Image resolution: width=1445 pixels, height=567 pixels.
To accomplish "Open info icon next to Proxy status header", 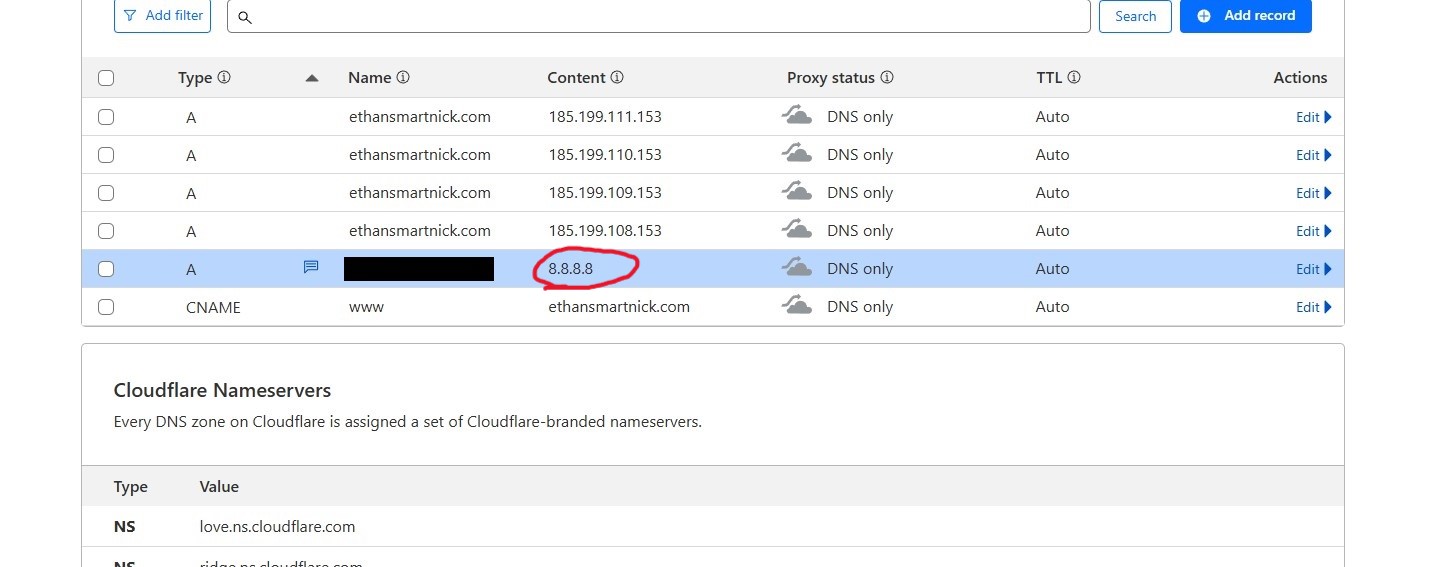I will click(886, 77).
